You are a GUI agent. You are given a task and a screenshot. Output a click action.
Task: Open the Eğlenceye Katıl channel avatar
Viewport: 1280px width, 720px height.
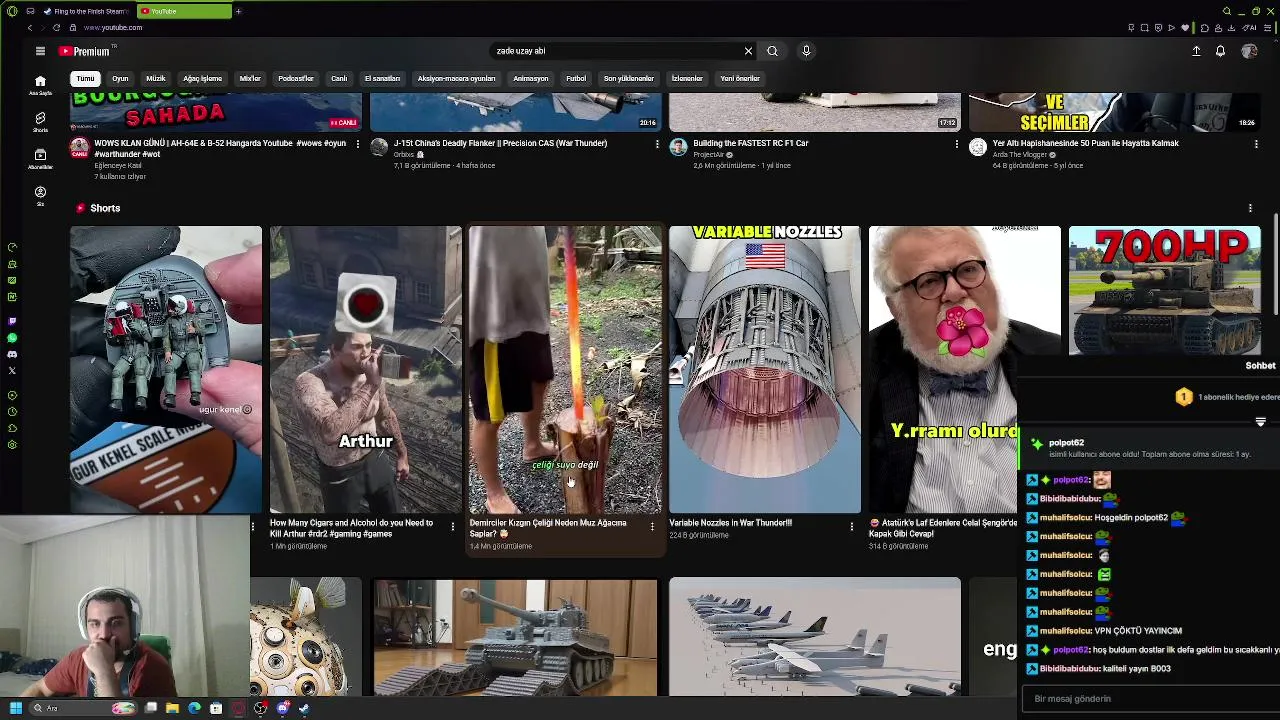pos(79,148)
